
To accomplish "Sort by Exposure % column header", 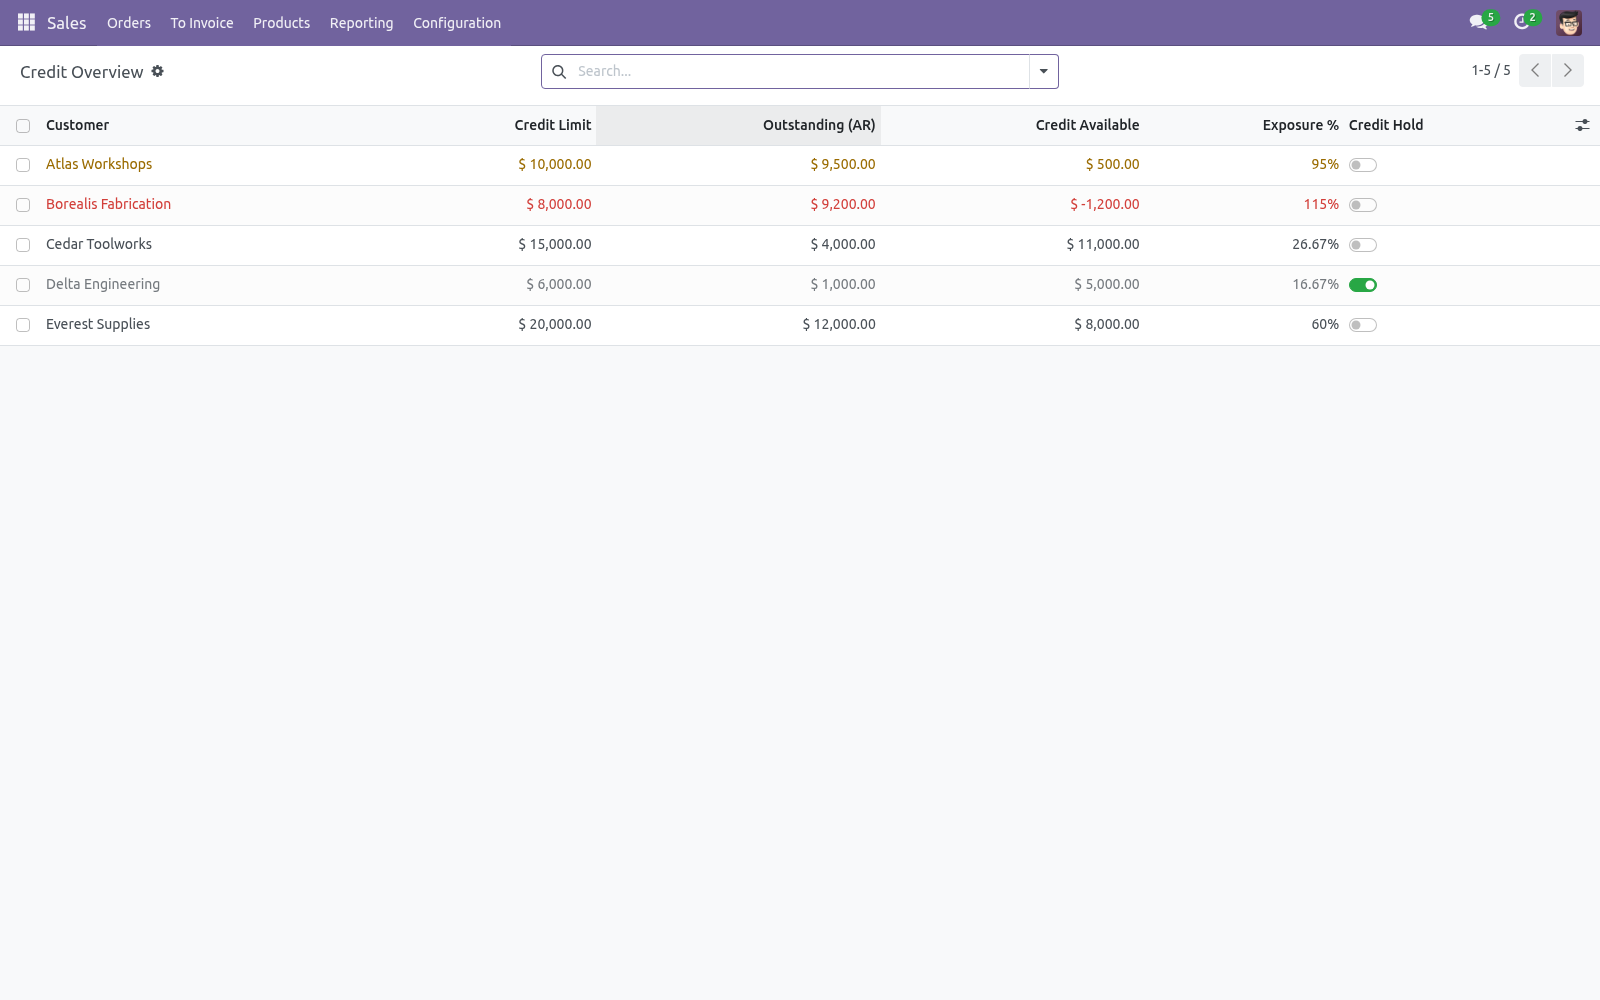I will [1300, 125].
